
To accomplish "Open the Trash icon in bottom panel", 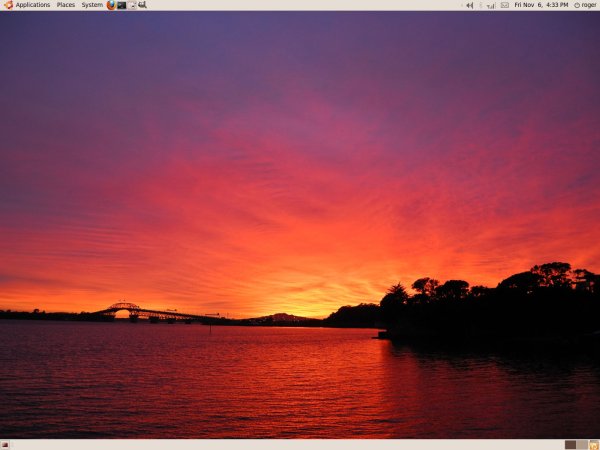I will coord(594,445).
